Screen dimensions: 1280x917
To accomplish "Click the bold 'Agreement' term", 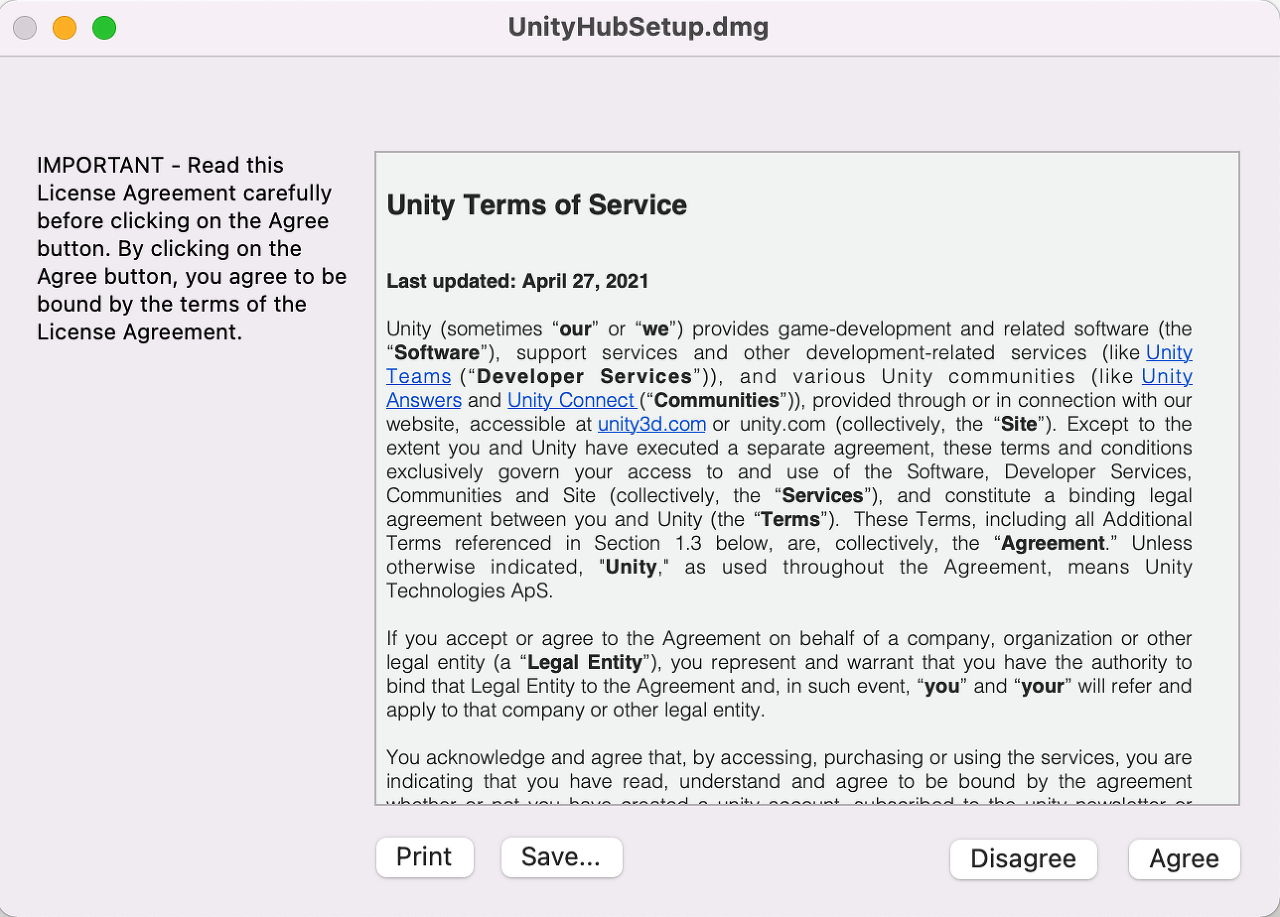I will [1053, 543].
